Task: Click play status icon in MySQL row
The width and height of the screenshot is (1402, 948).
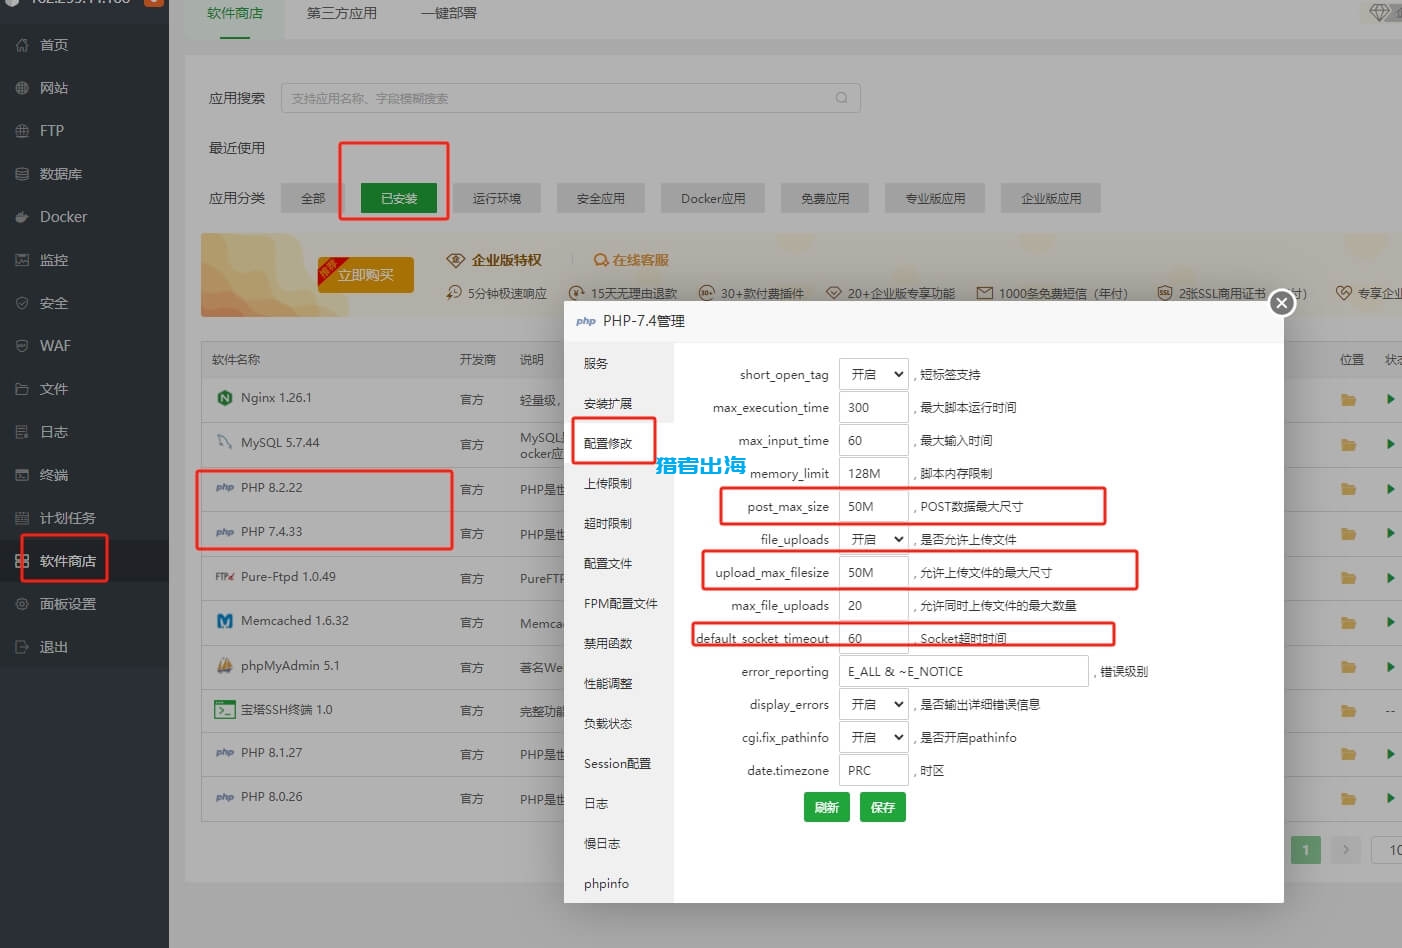Action: pos(1390,444)
